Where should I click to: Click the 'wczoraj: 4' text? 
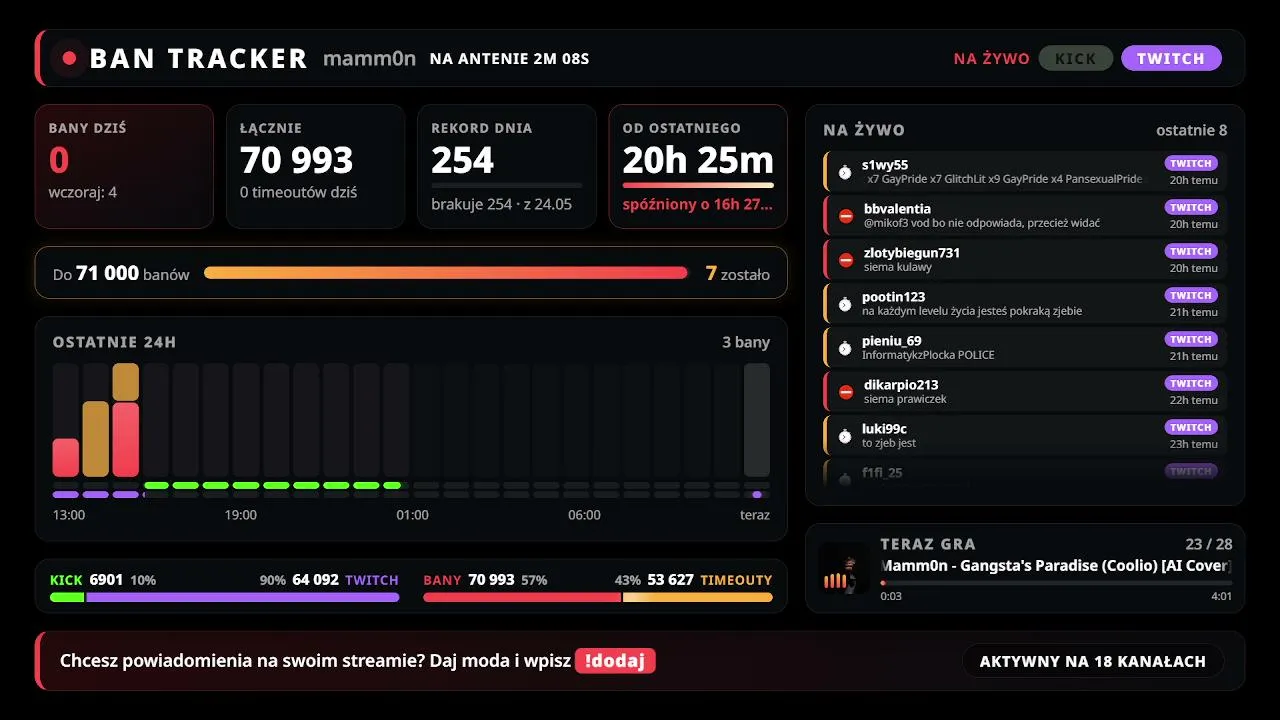(83, 192)
